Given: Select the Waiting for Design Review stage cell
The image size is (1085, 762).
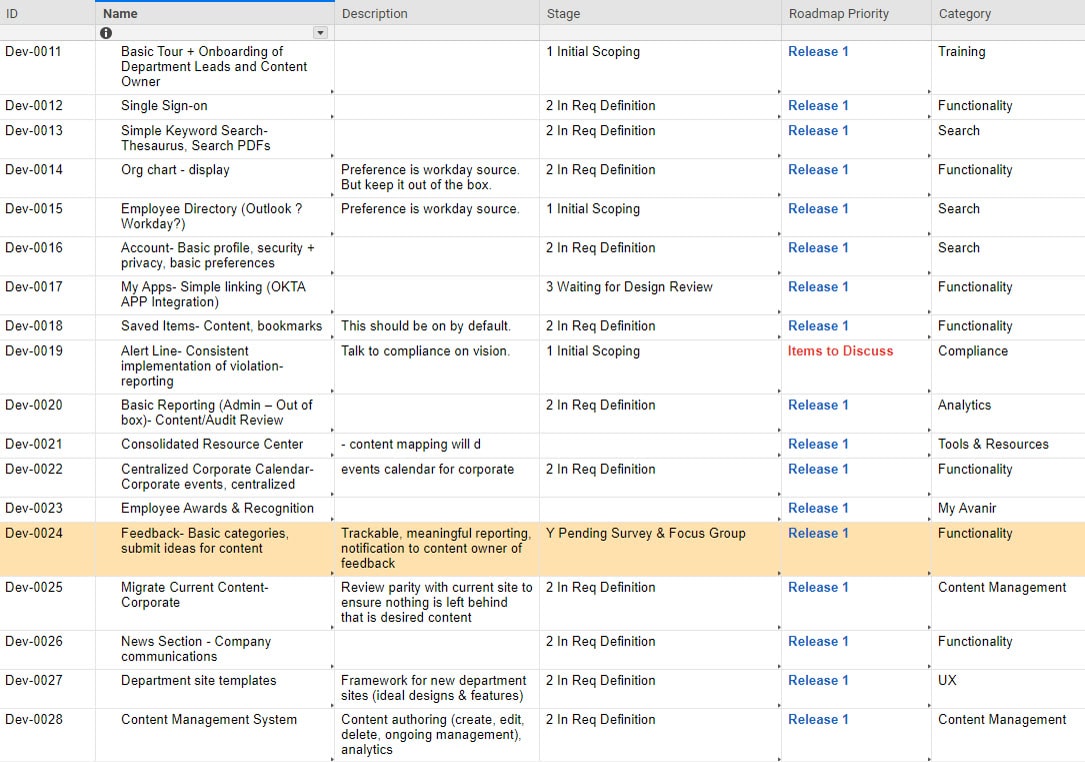Looking at the screenshot, I should coord(660,296).
